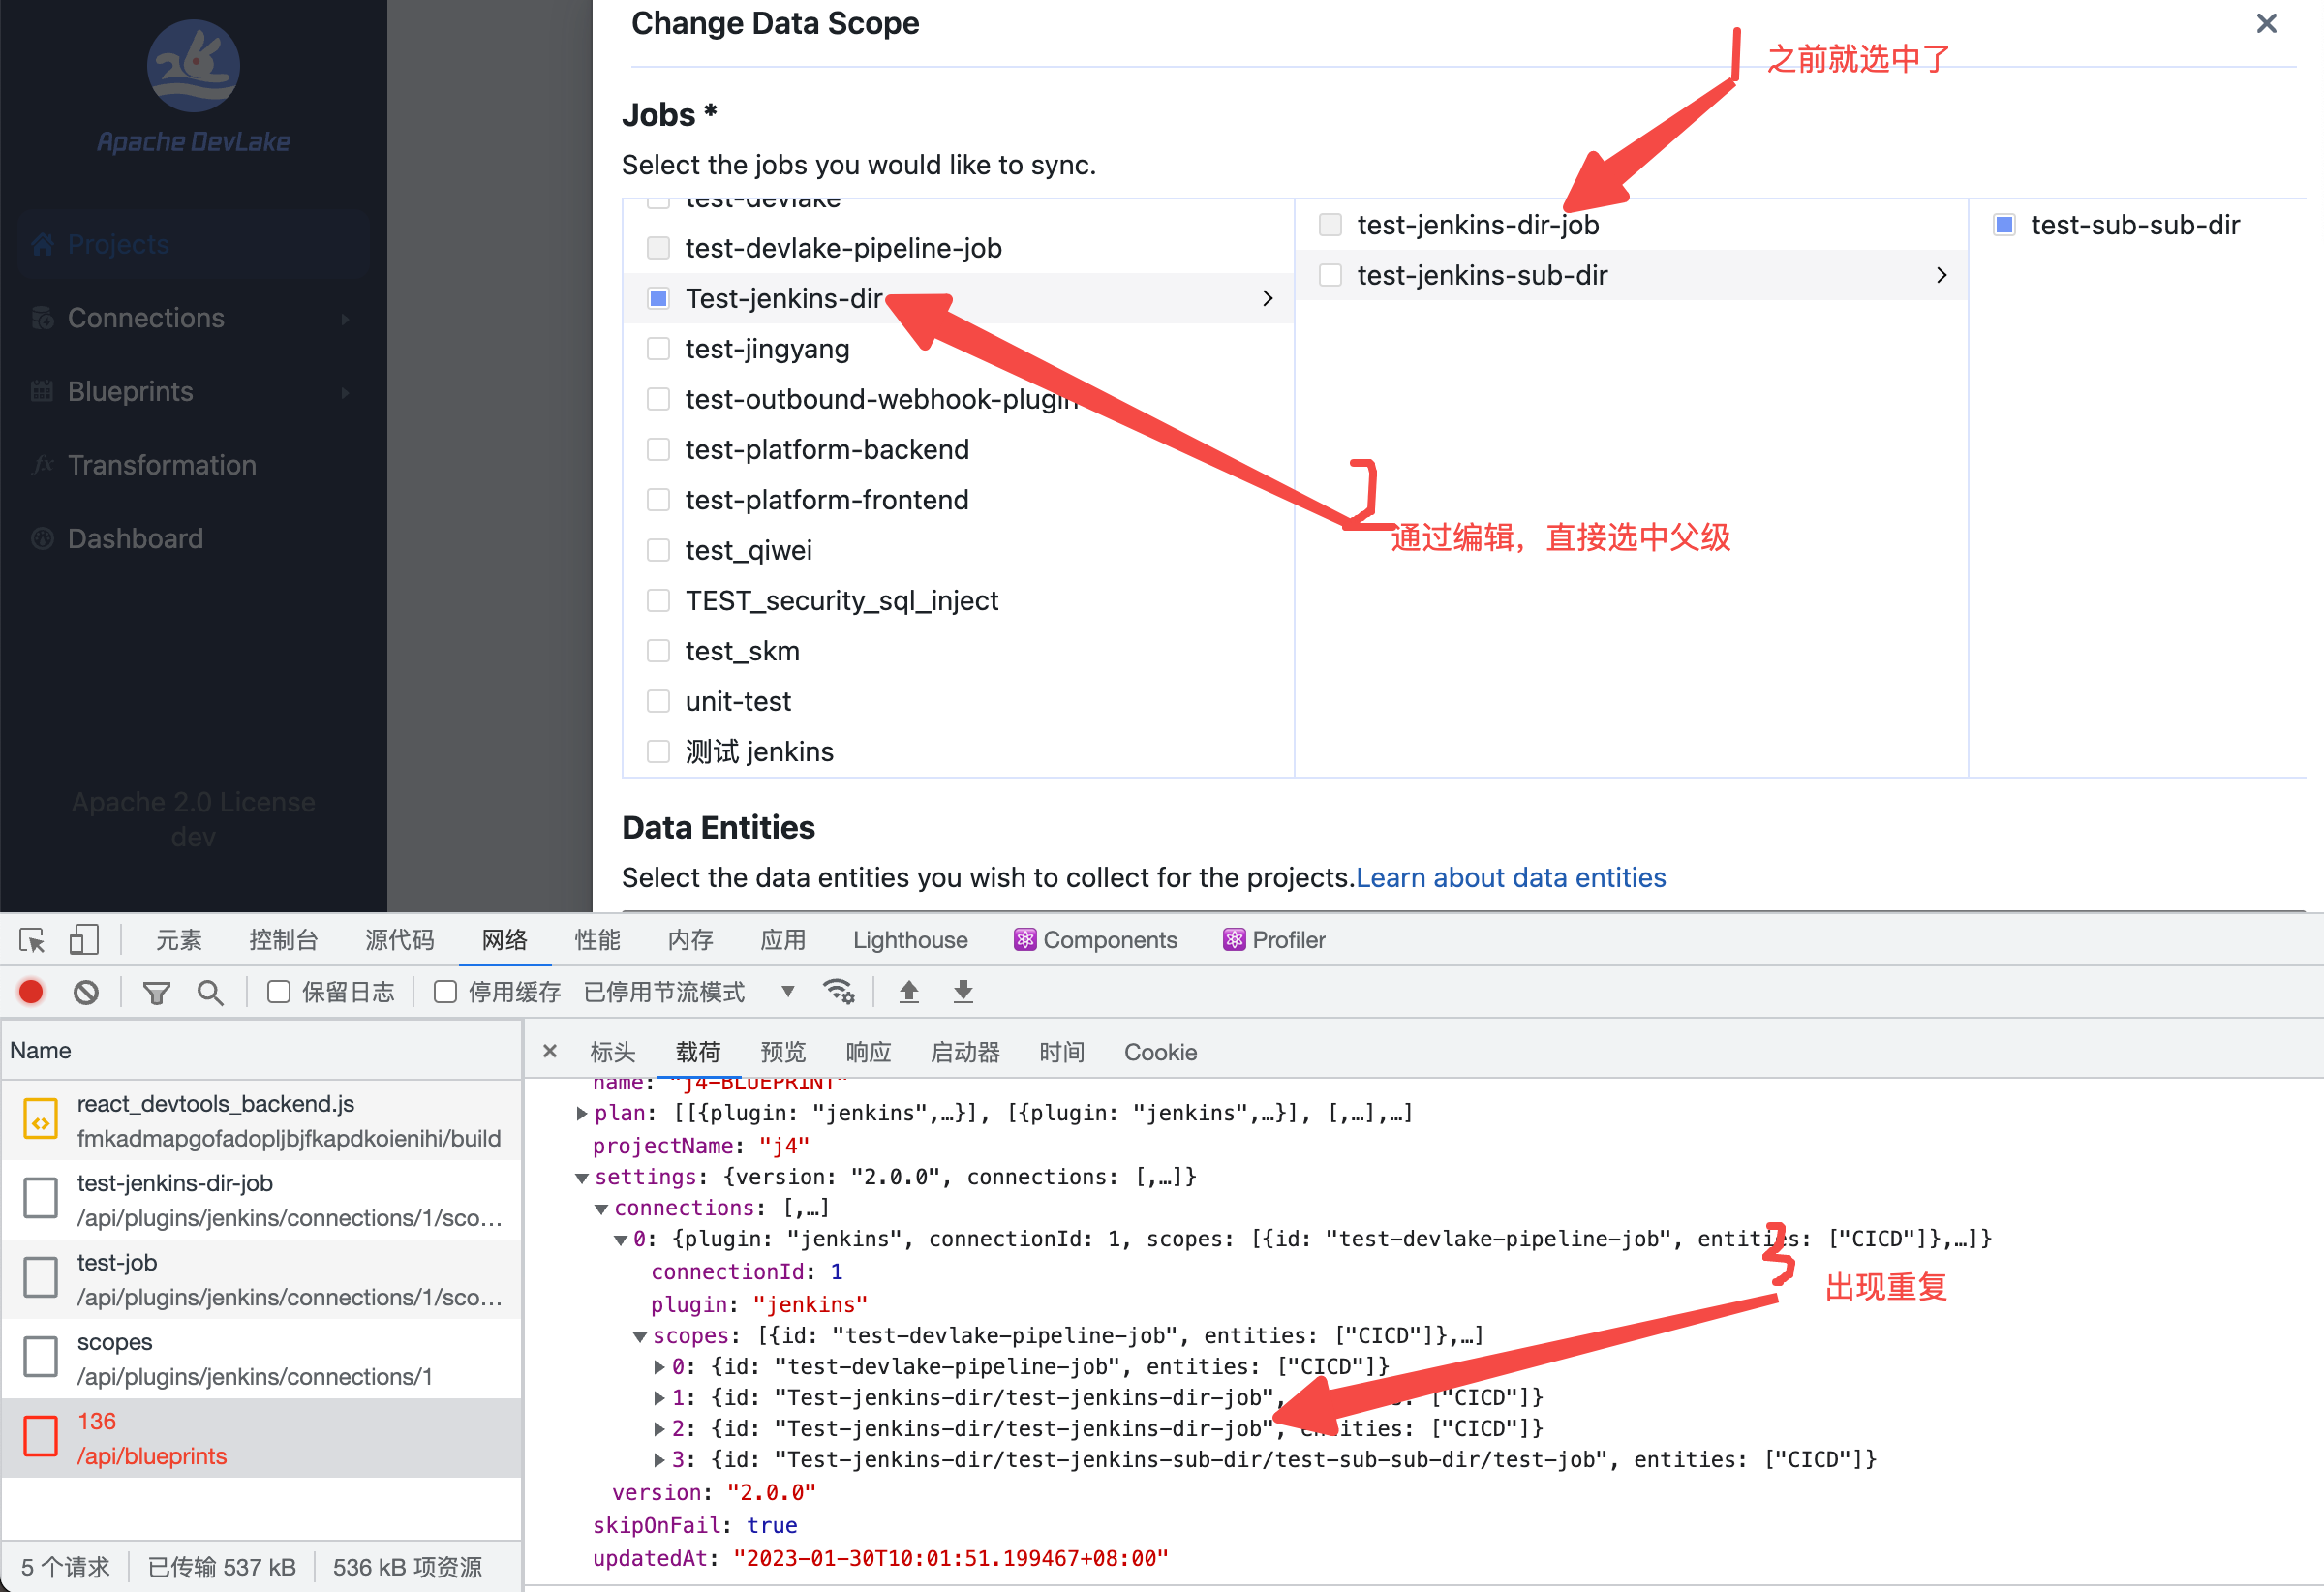Open the Learn about data entities link
The image size is (2324, 1592).
1510,877
